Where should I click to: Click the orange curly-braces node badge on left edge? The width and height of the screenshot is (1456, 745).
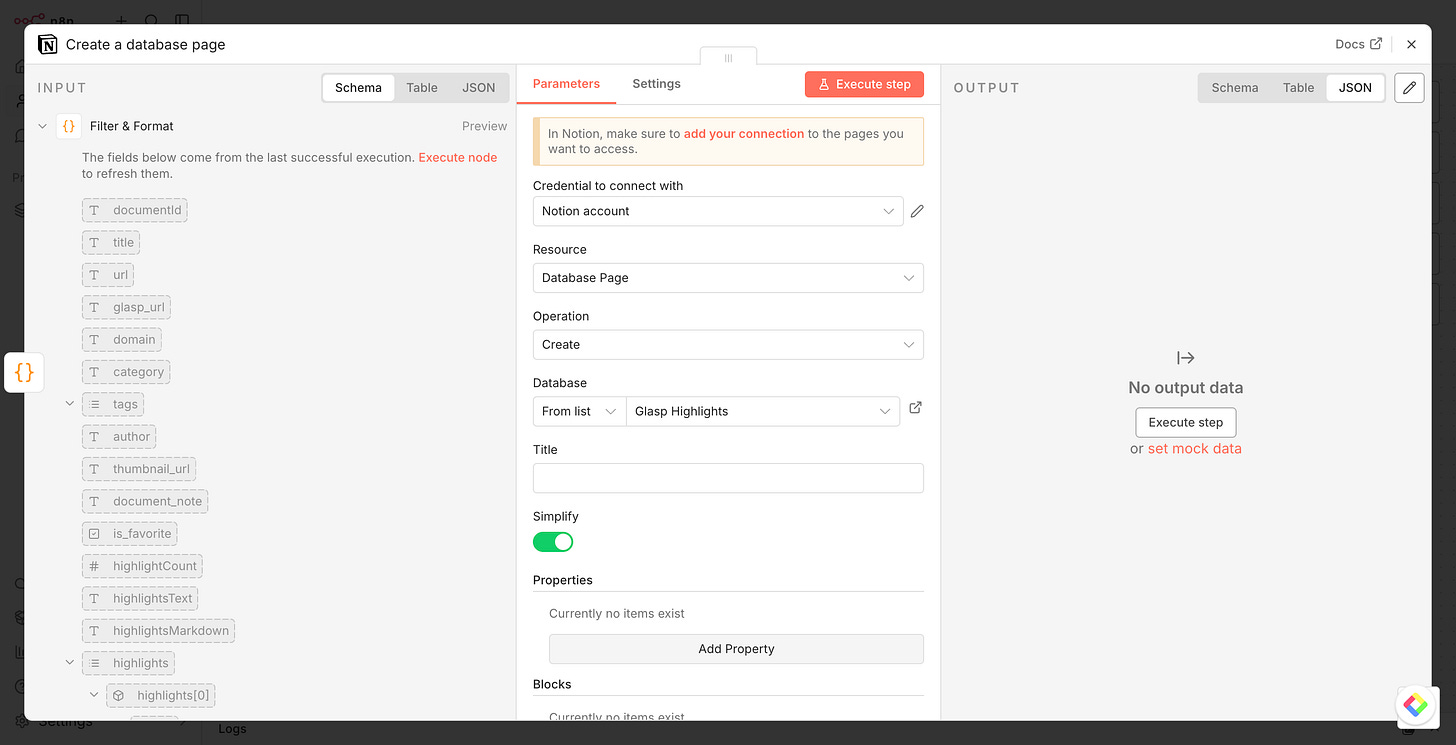(x=24, y=372)
